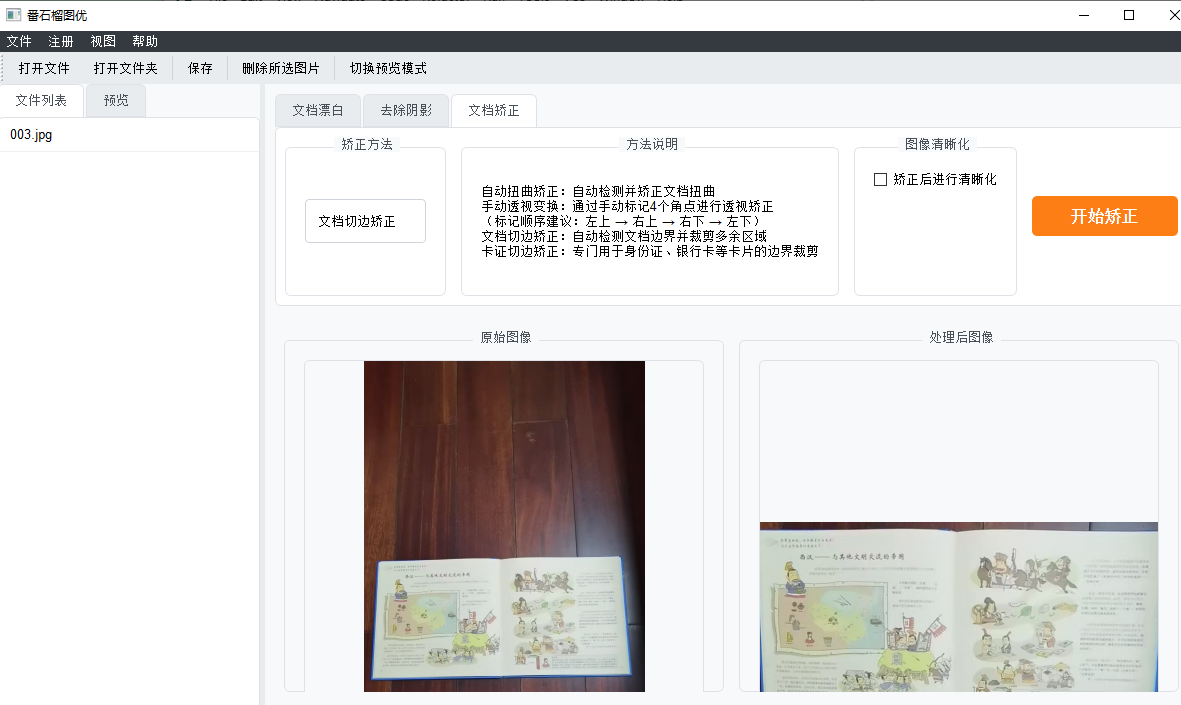The width and height of the screenshot is (1181, 705).
Task: Open the 文件 menu
Action: tap(20, 41)
